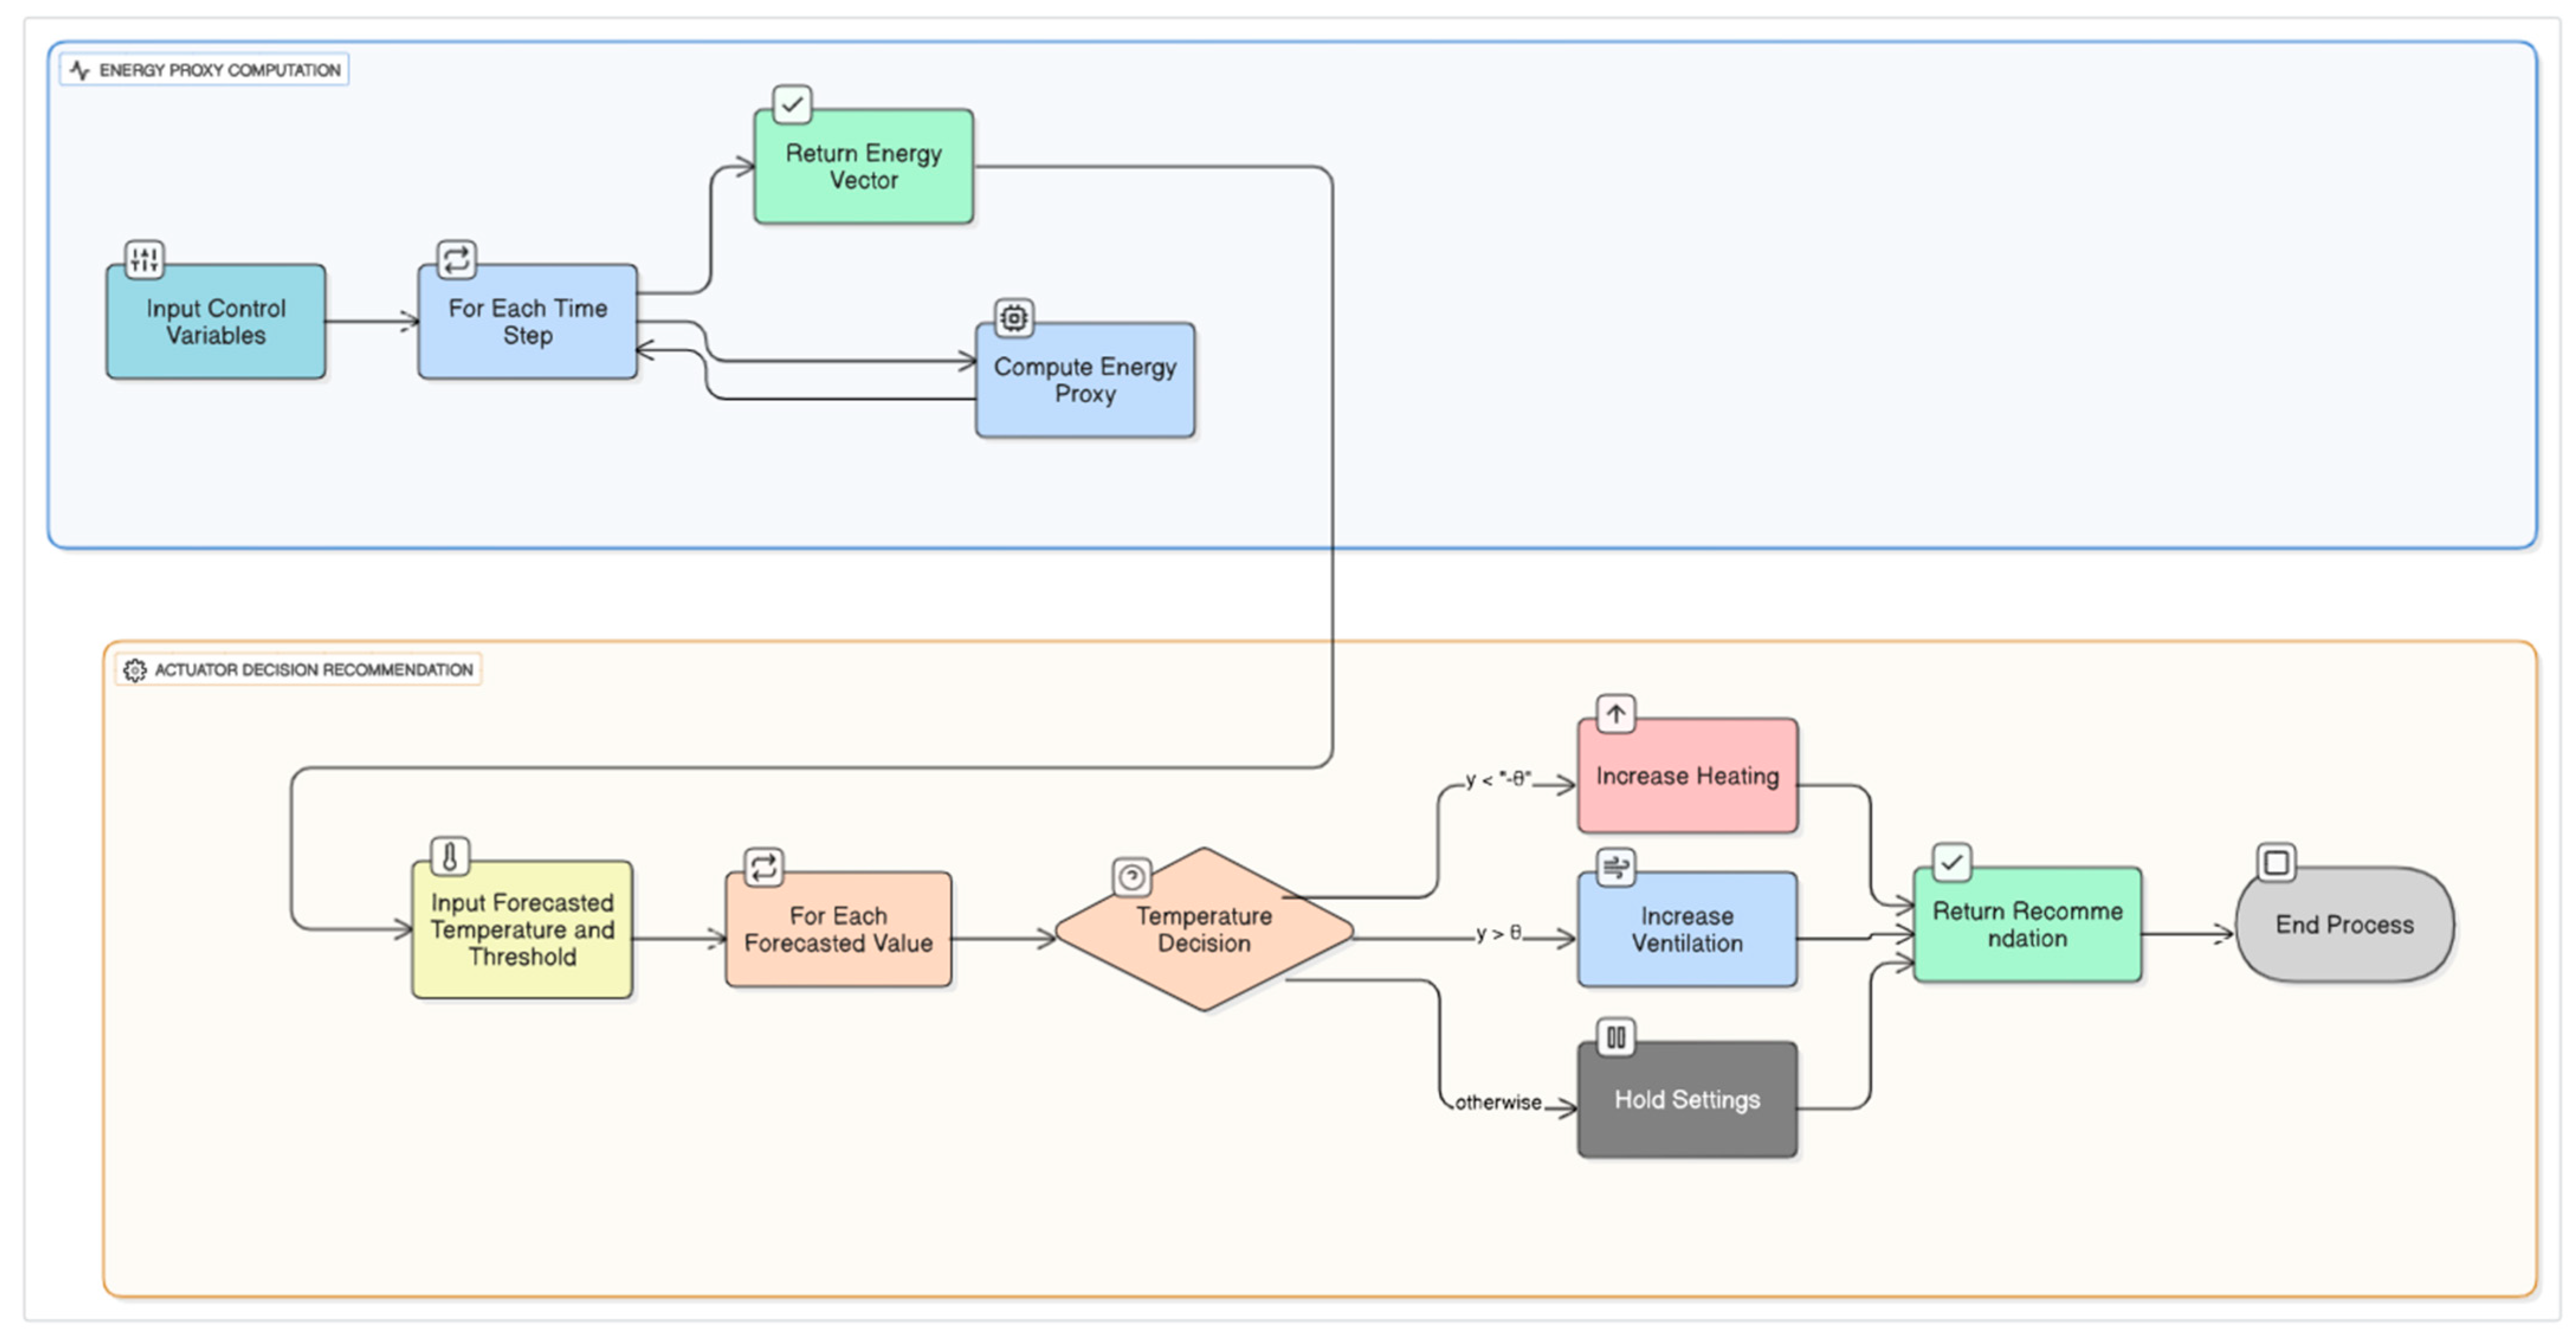
Task: Click the question icon on Temperature Decision
Action: [x=1132, y=877]
